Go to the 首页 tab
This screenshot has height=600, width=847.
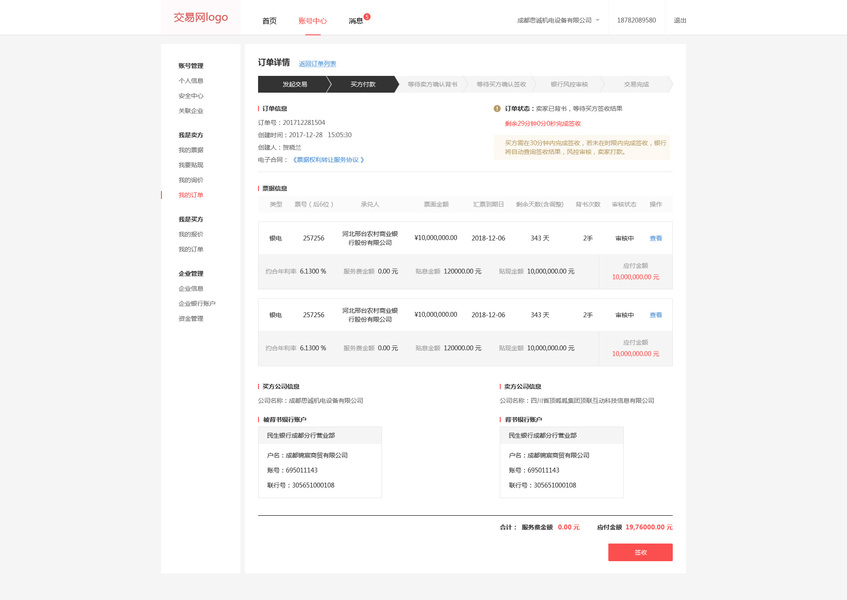tap(269, 21)
